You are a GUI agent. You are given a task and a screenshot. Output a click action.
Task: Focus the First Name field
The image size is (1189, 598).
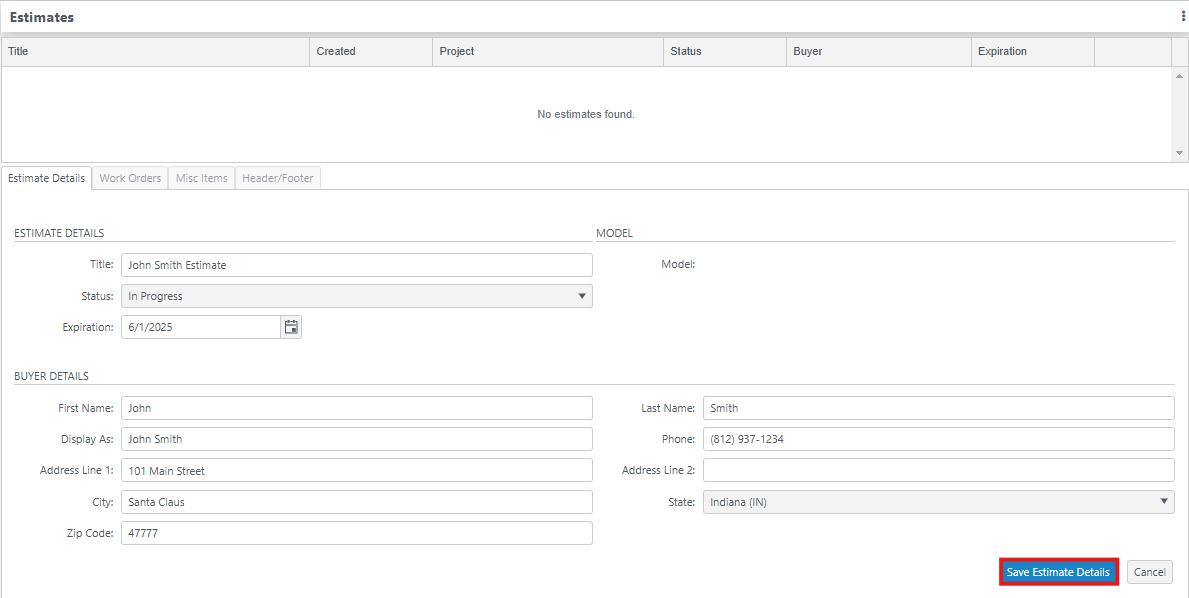click(356, 408)
